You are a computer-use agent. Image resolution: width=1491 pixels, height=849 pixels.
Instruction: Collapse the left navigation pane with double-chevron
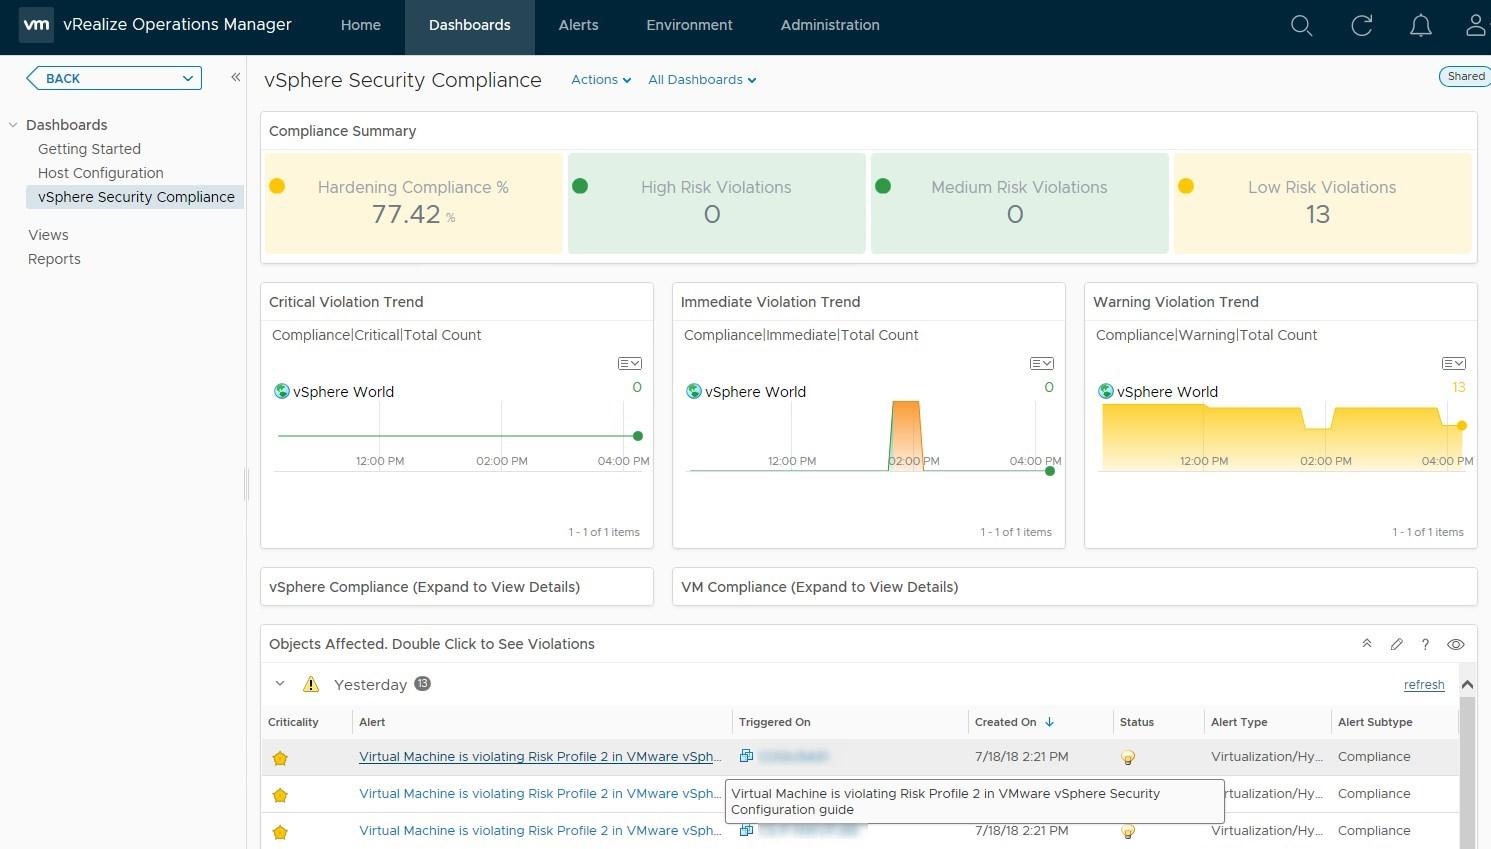[236, 77]
